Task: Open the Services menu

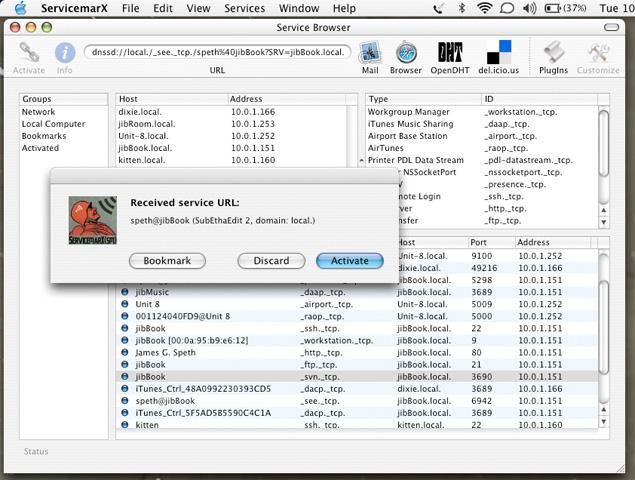Action: coord(244,8)
